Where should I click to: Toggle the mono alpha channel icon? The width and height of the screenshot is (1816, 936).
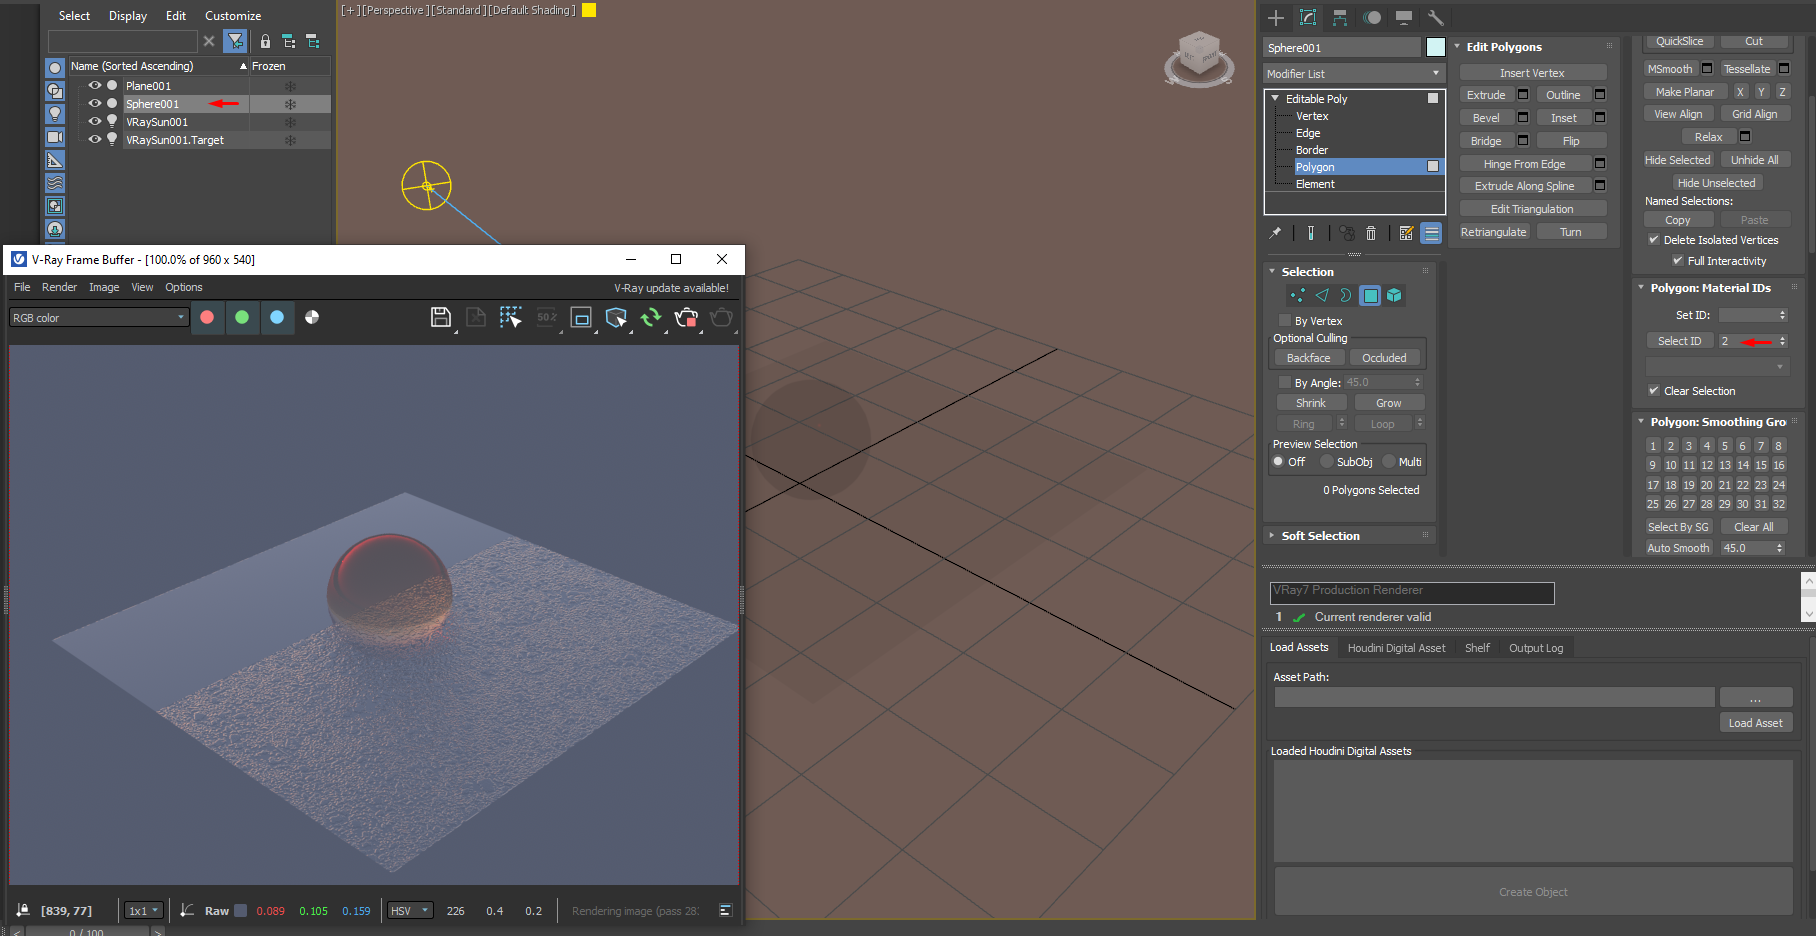[x=312, y=317]
